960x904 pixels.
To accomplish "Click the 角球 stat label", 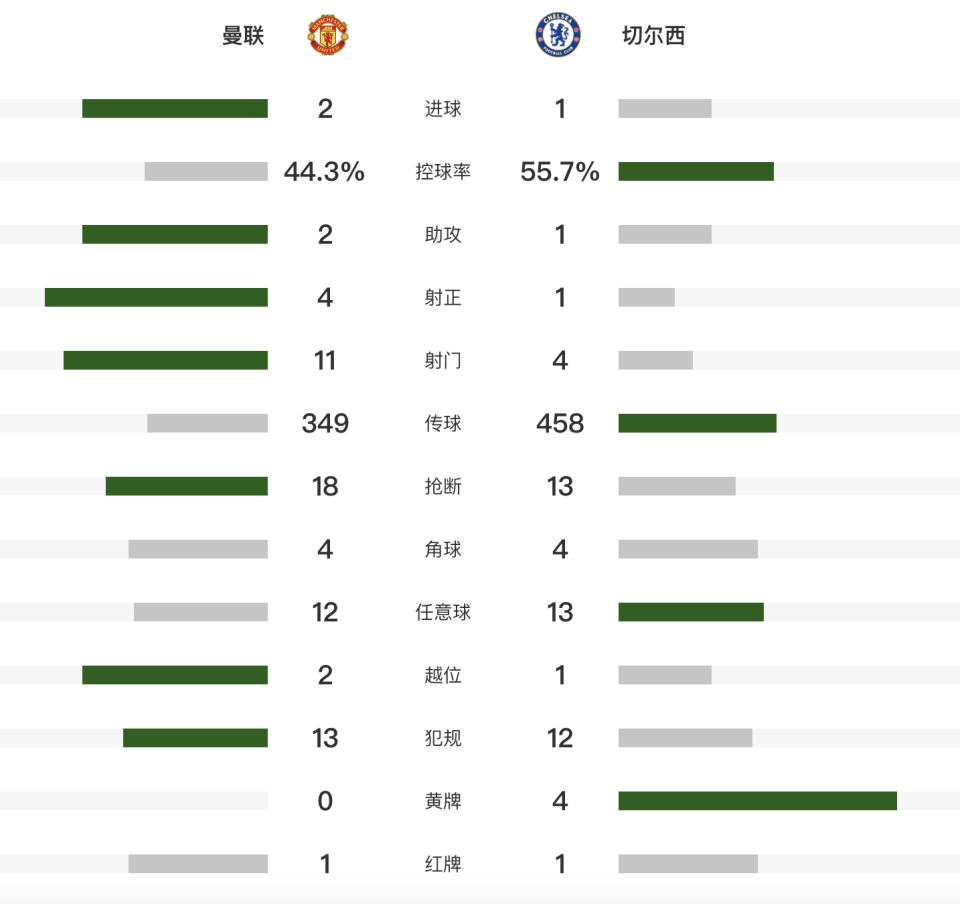I will pyautogui.click(x=443, y=549).
